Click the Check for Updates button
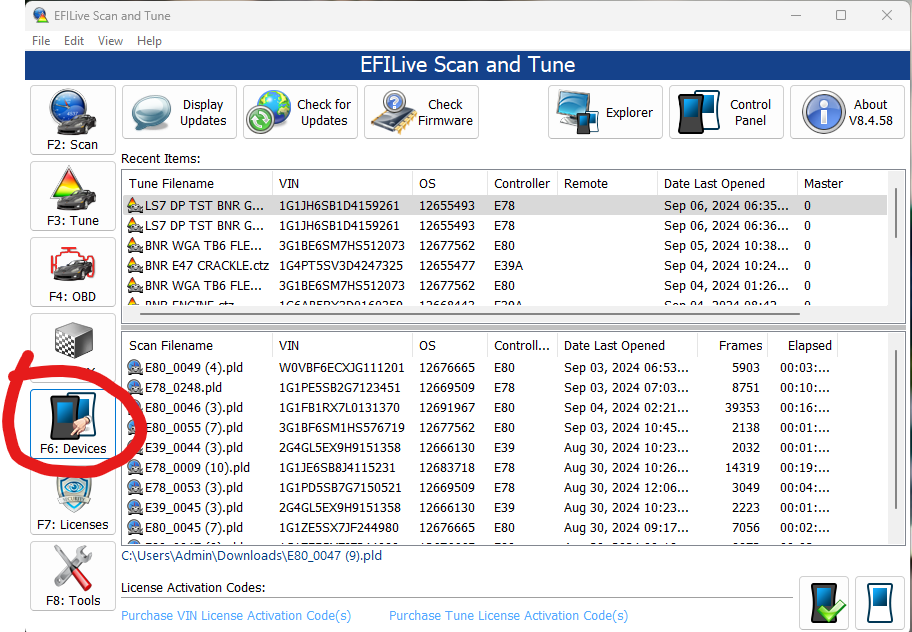The width and height of the screenshot is (912, 632). point(300,112)
